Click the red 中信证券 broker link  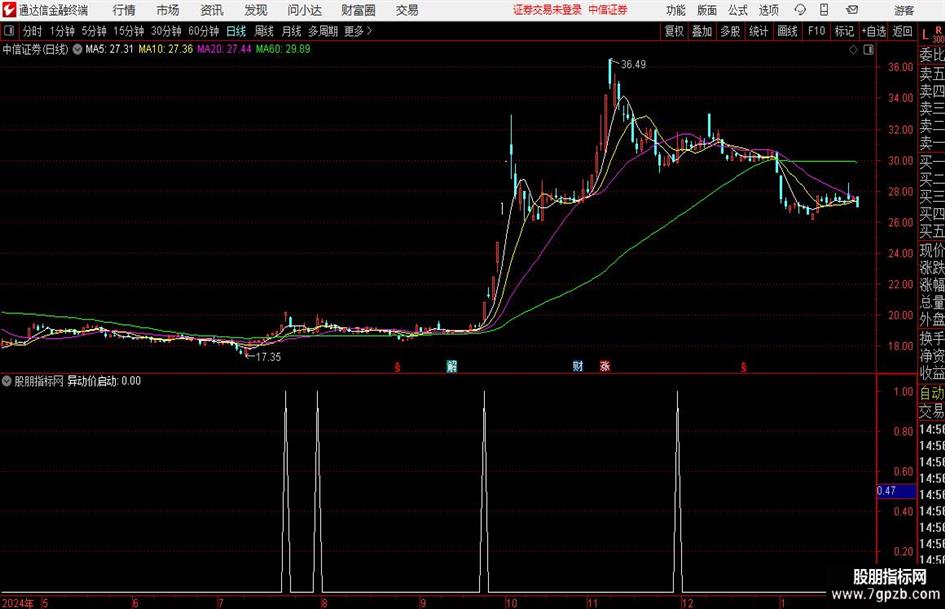608,10
